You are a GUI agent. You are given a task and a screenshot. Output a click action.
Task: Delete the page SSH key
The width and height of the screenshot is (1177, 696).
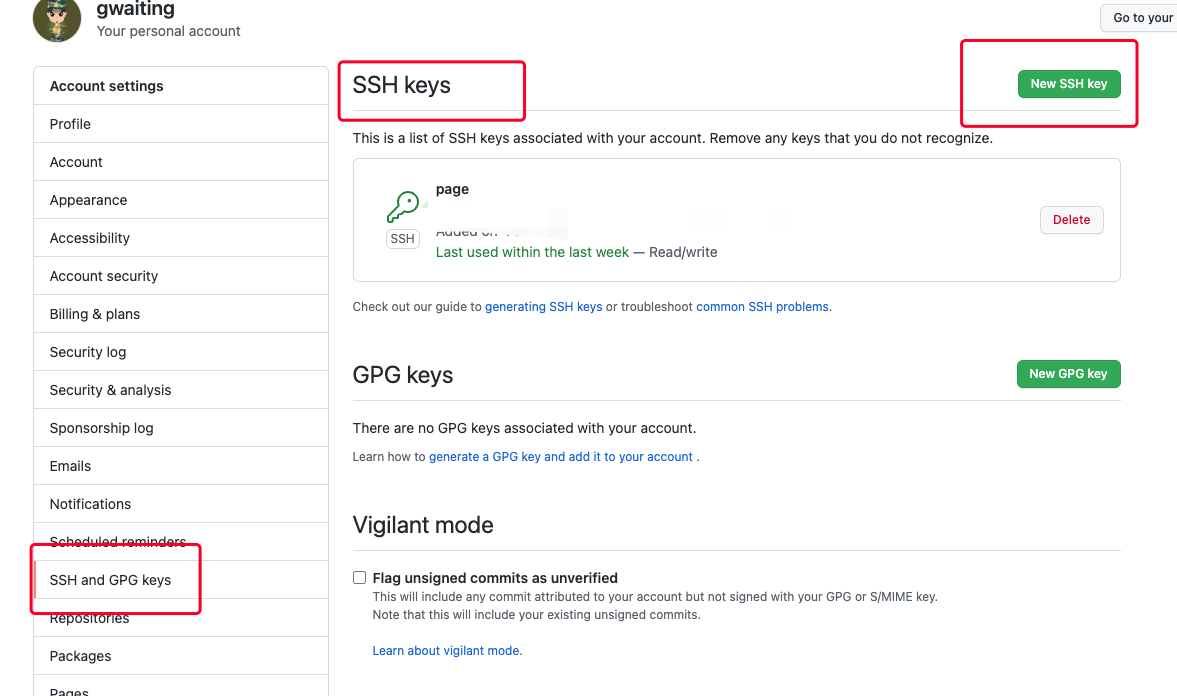(1071, 220)
